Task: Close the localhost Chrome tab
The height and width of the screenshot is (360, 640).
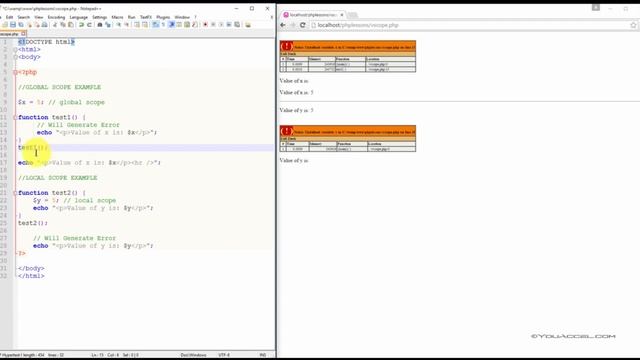Action: (x=342, y=15)
